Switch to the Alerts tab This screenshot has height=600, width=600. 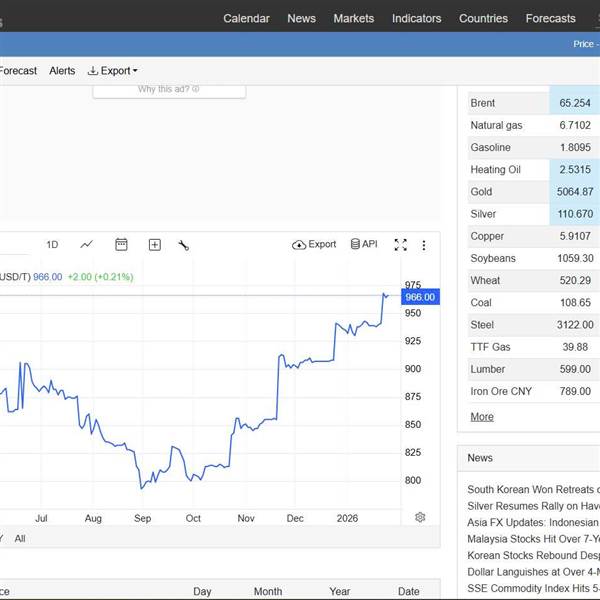[62, 71]
